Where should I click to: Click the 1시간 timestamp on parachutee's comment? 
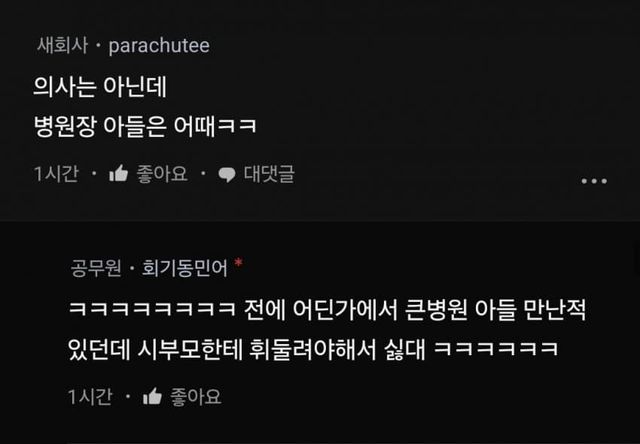tap(56, 174)
